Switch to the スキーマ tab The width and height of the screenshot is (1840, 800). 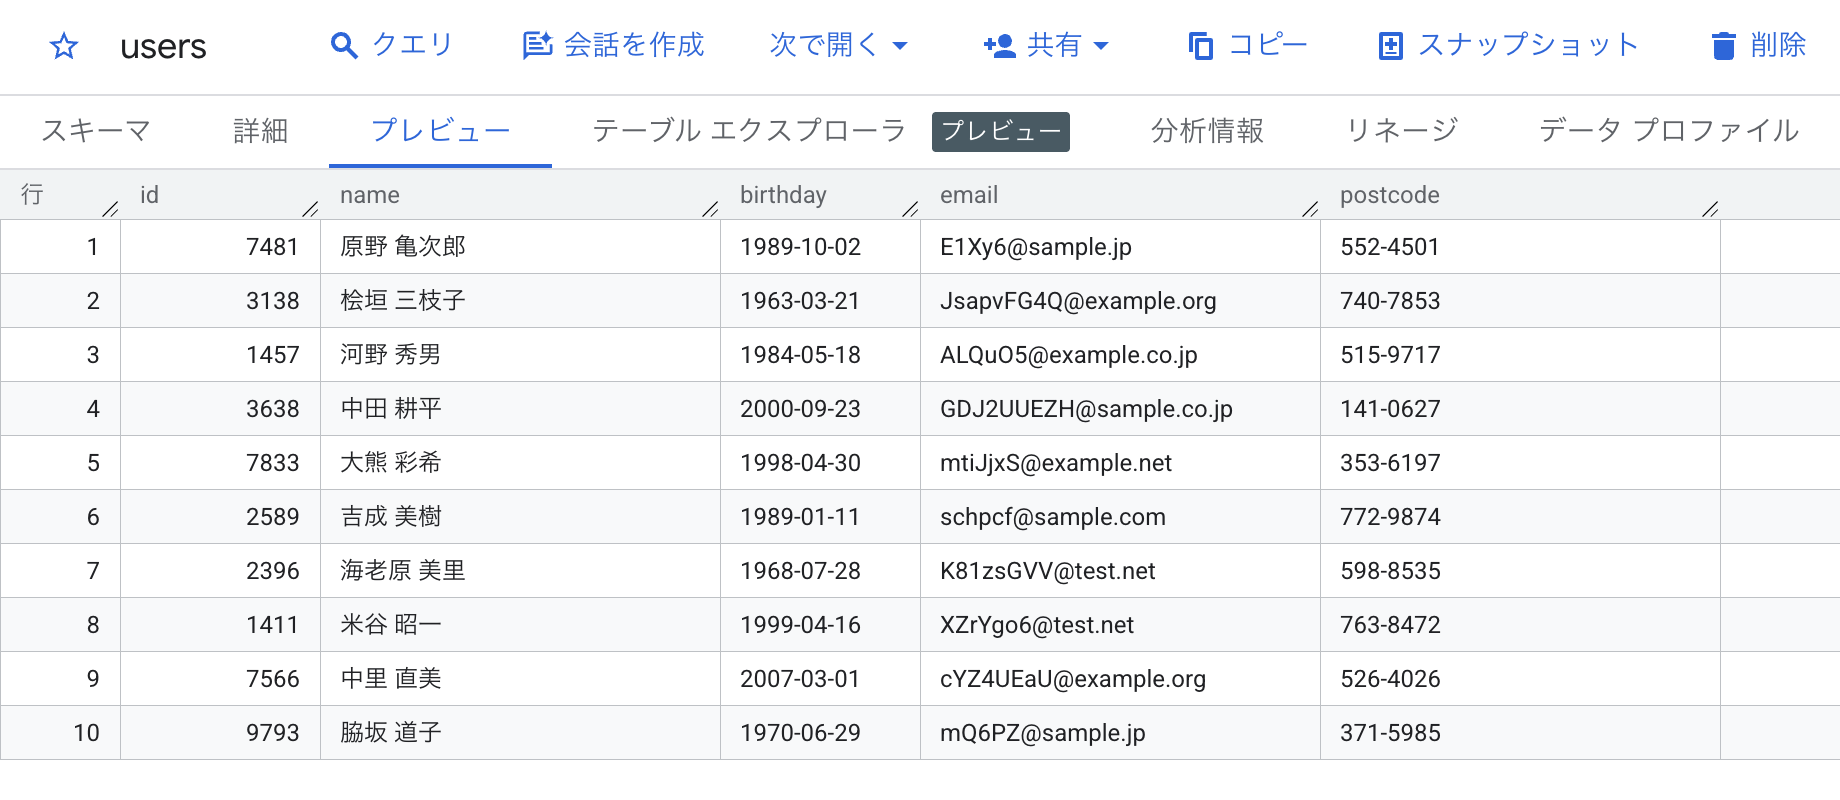coord(96,131)
